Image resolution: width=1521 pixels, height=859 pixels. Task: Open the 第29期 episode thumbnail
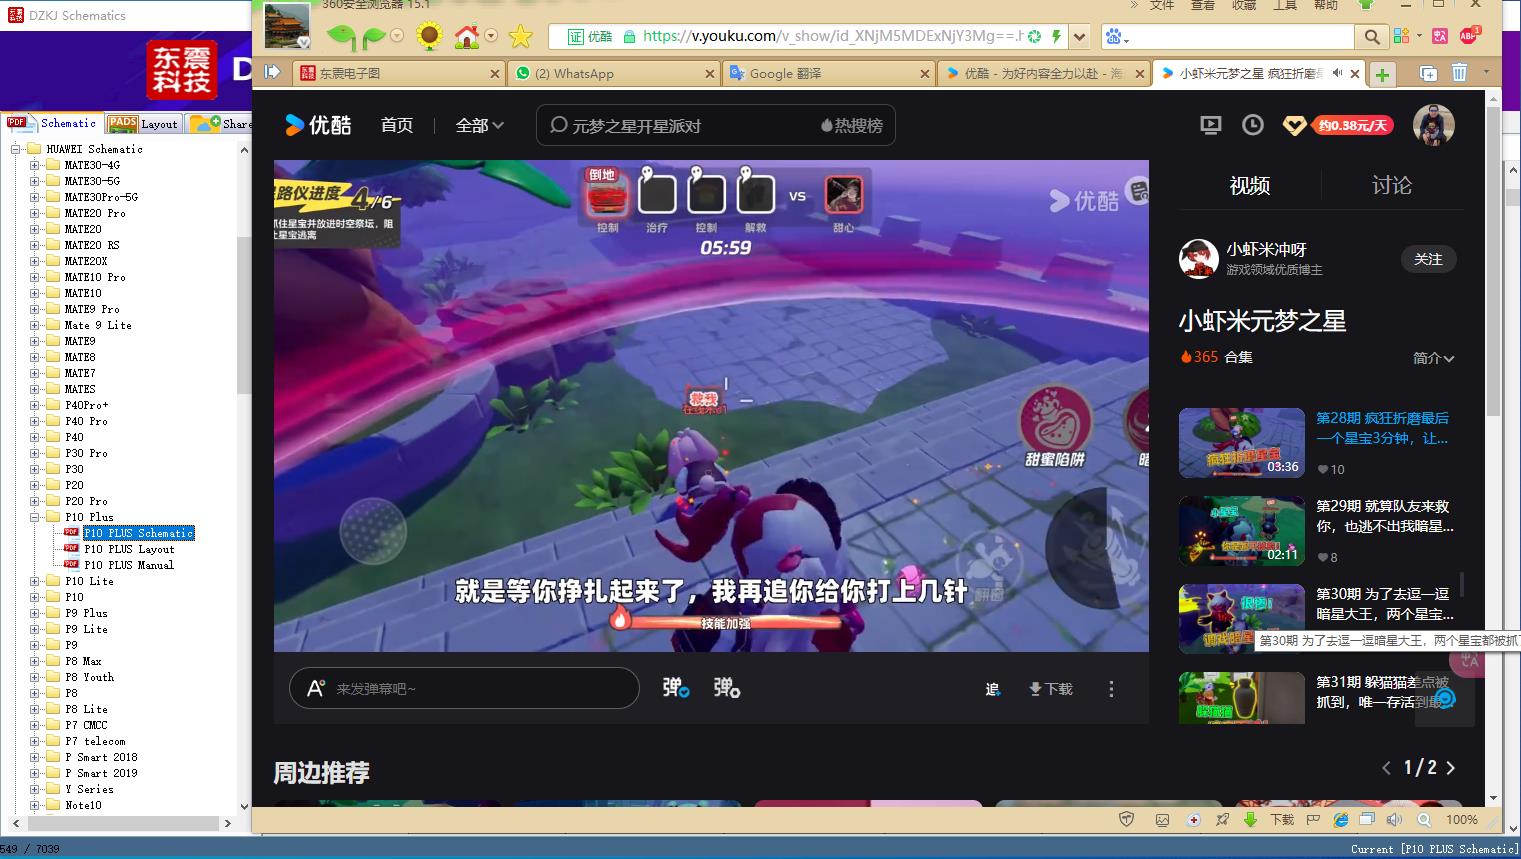click(x=1242, y=531)
